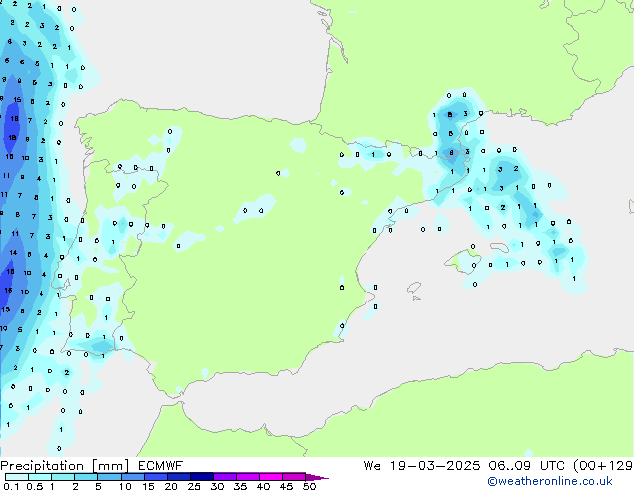Click the over-50 mm legend arrow tip
The width and height of the screenshot is (634, 490).
(x=317, y=477)
